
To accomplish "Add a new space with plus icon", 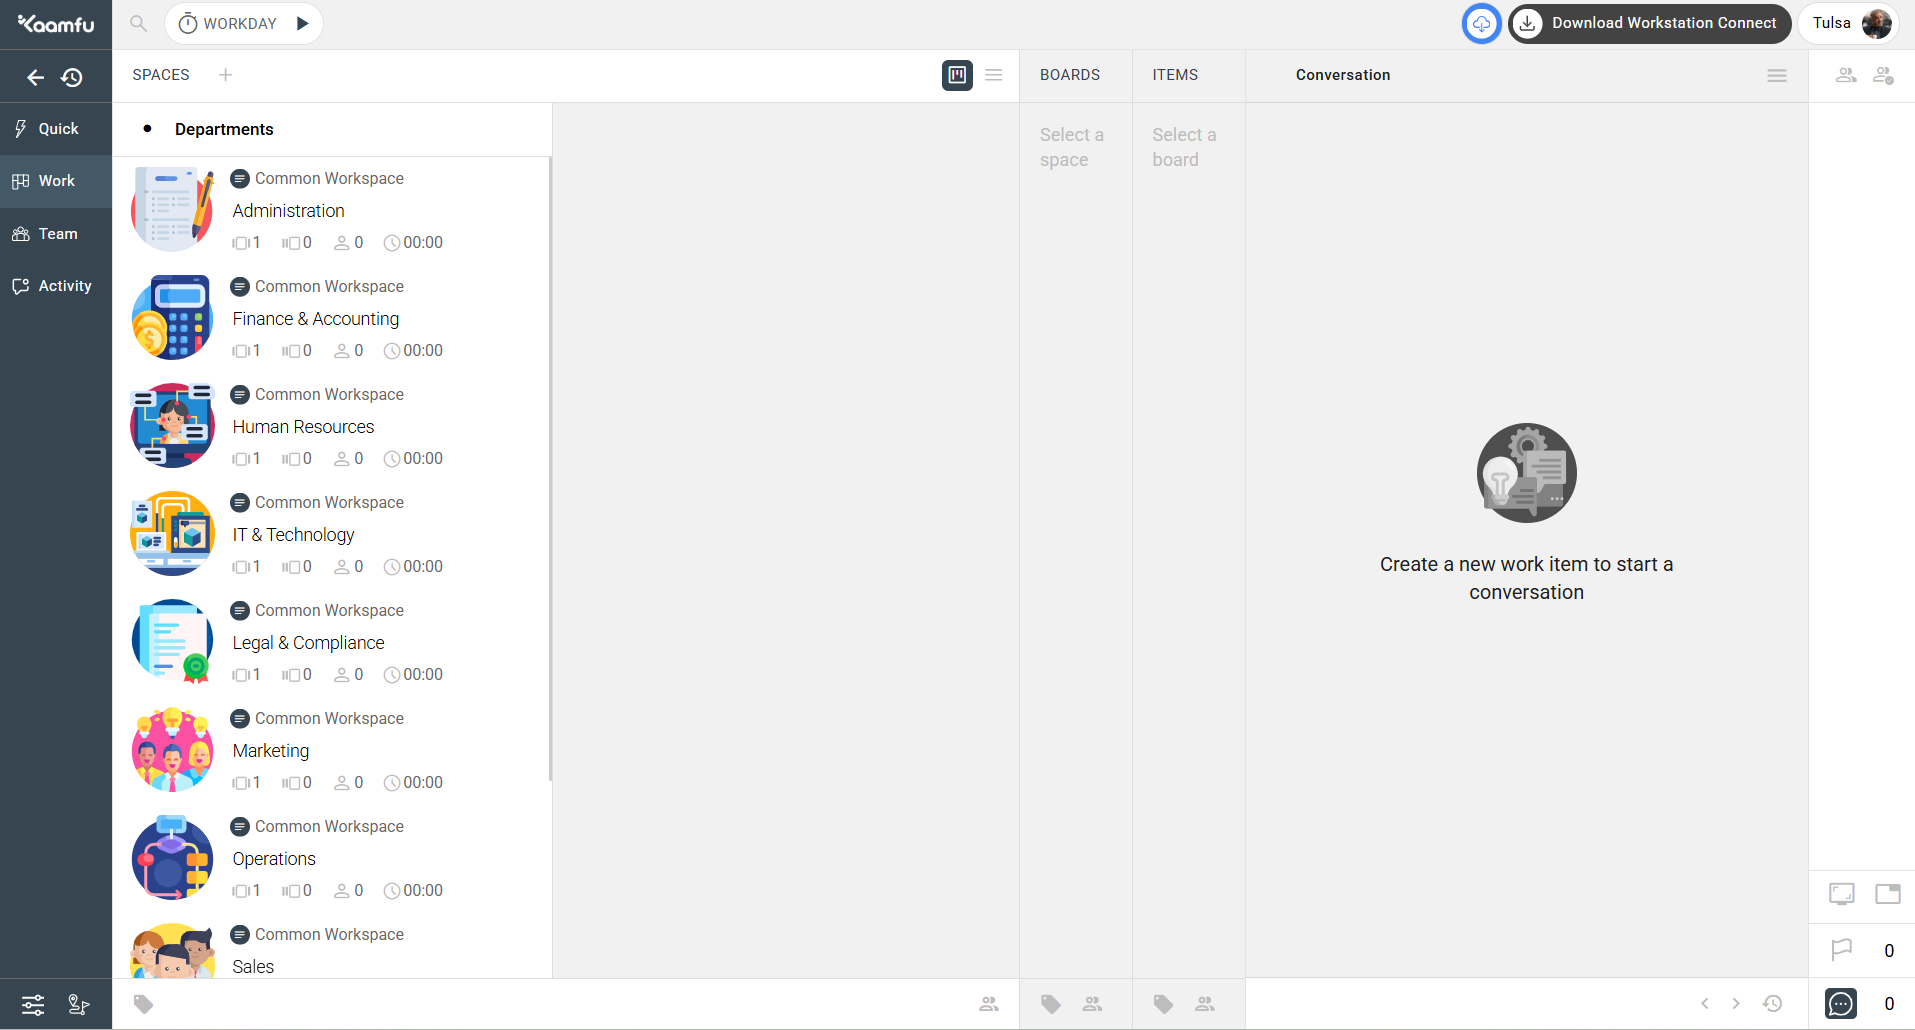I will point(226,75).
